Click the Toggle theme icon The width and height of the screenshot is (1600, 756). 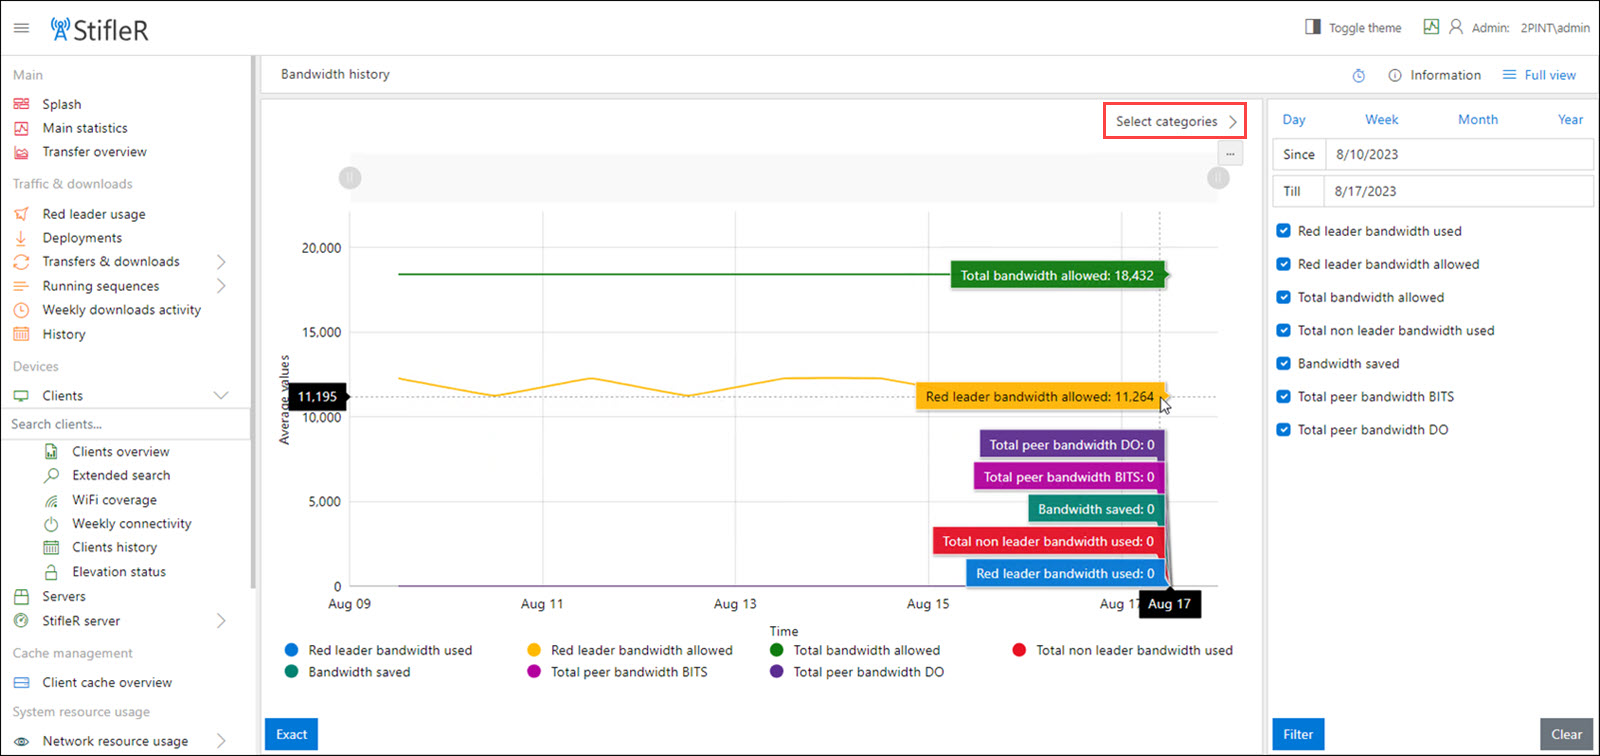pyautogui.click(x=1313, y=27)
